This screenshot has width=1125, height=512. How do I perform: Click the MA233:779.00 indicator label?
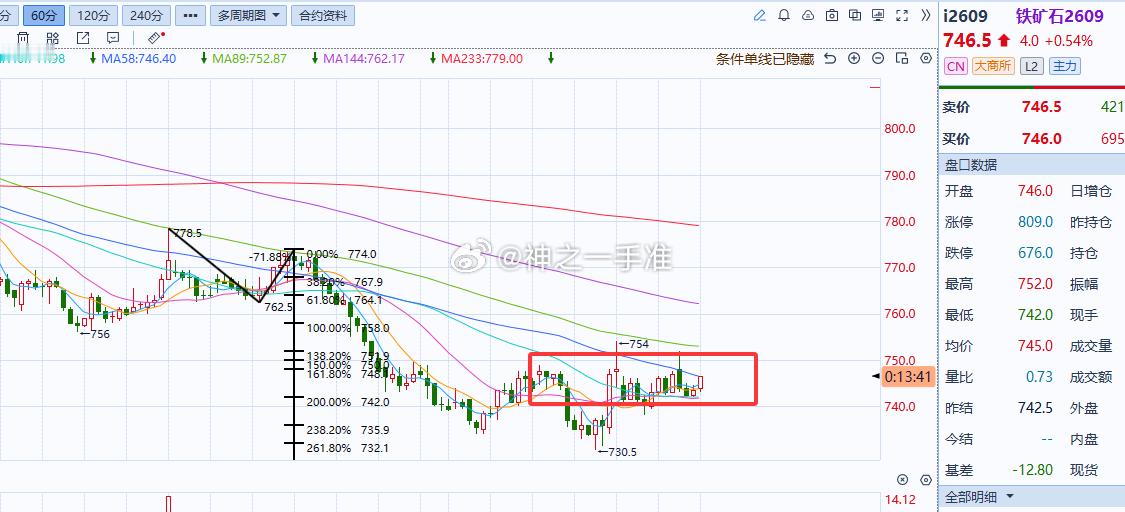tap(482, 59)
